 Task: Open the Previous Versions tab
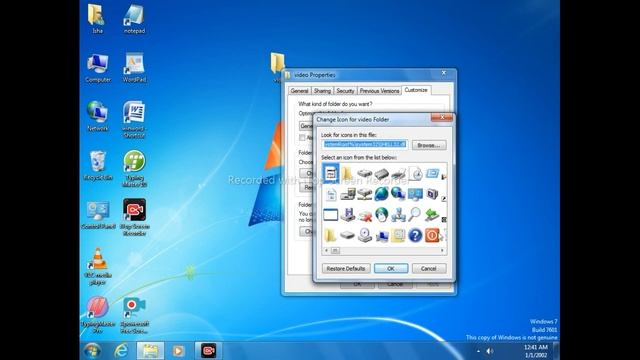tap(379, 91)
